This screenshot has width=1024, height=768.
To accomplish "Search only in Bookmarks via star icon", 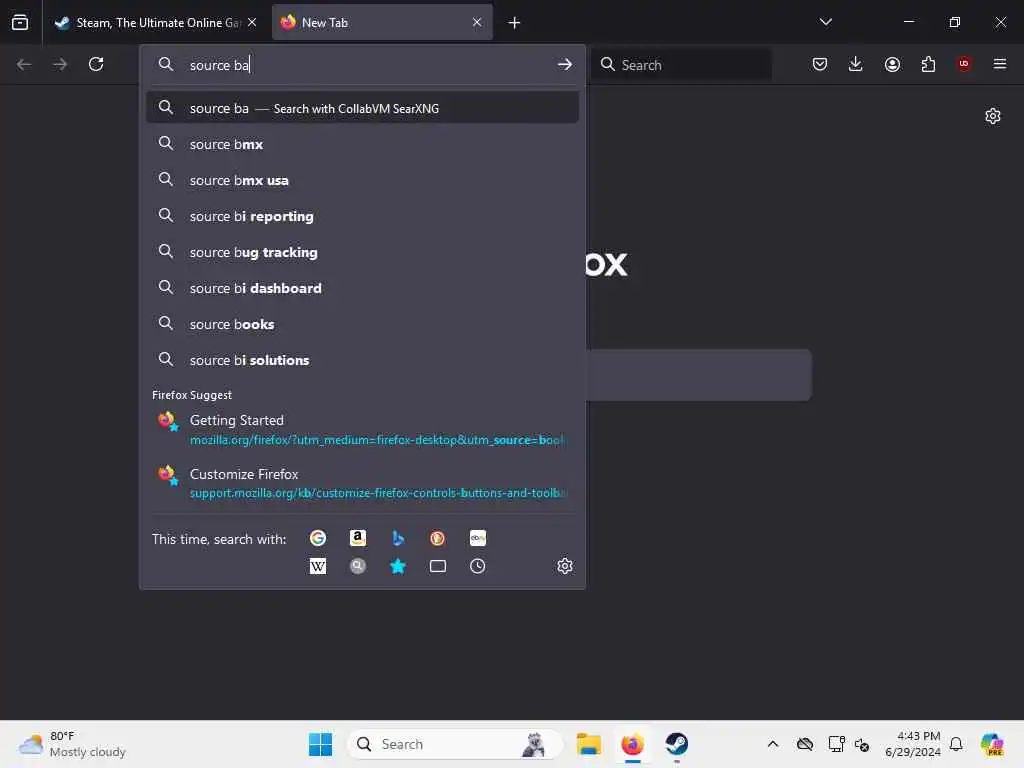I will [x=398, y=566].
